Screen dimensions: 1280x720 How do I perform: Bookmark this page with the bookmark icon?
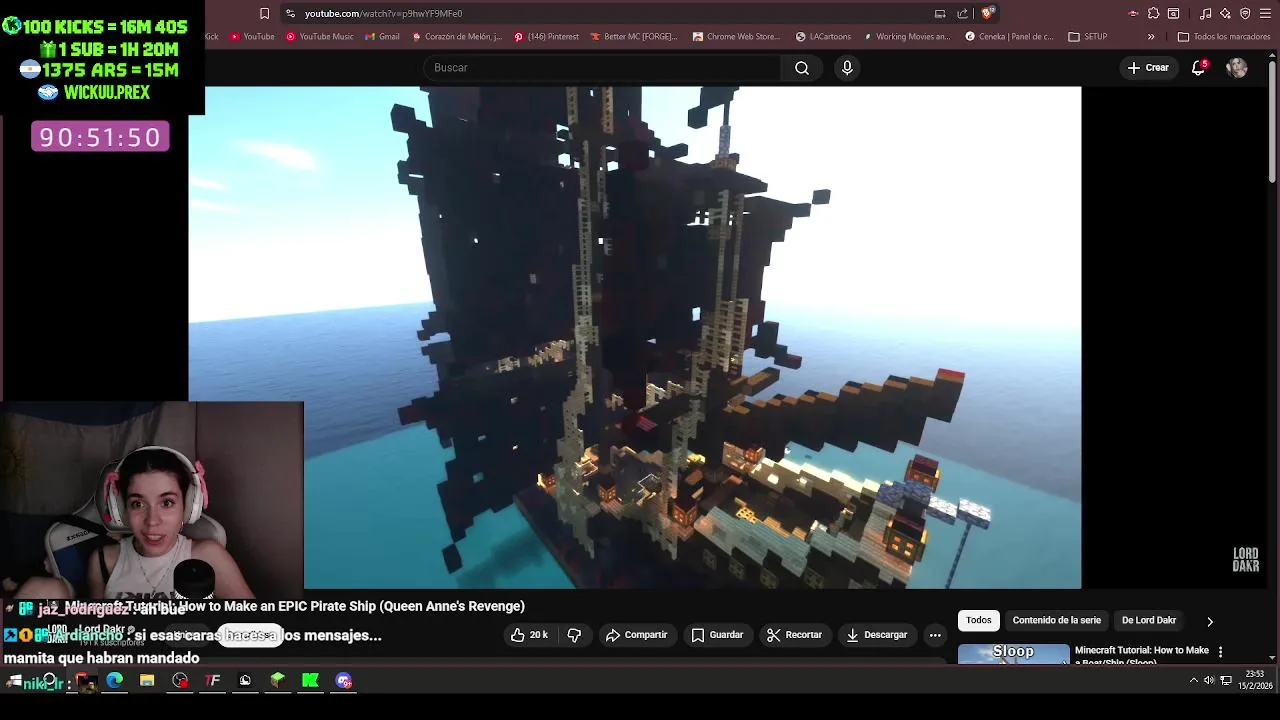click(264, 14)
